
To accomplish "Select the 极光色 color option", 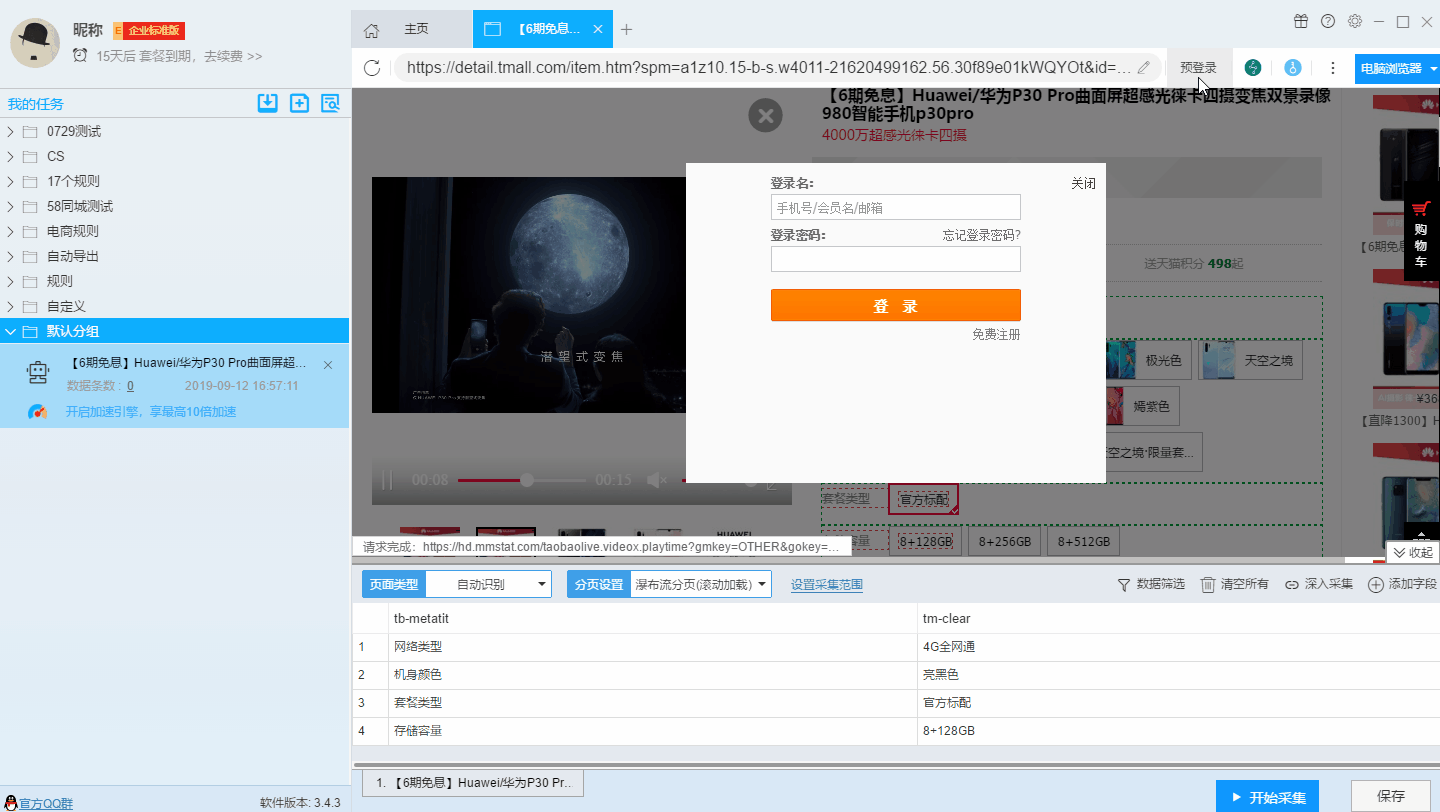I will tap(1149, 360).
